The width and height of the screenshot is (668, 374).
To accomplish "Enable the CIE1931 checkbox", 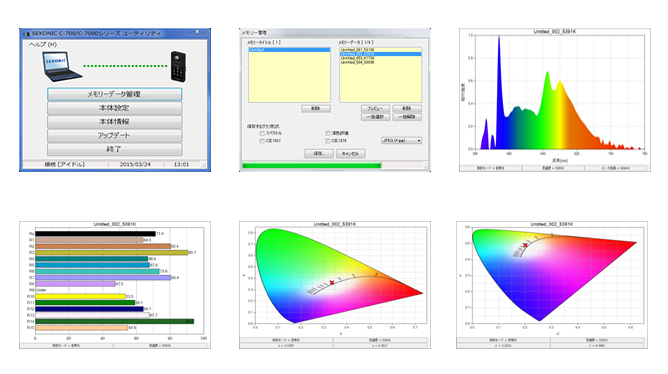I will (262, 141).
